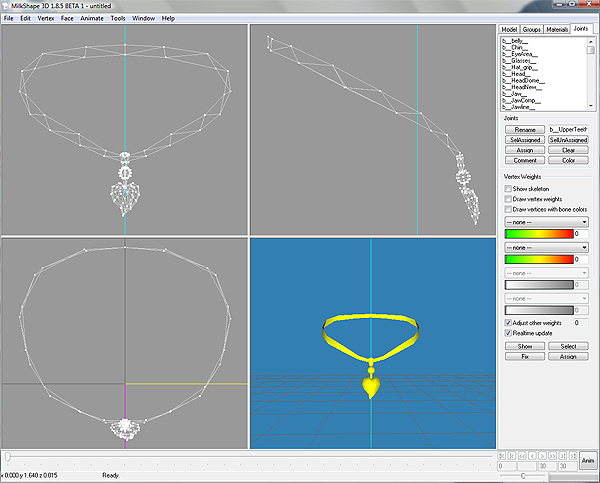Image resolution: width=600 pixels, height=483 pixels.
Task: Go to previous keyframe
Action: (513, 455)
